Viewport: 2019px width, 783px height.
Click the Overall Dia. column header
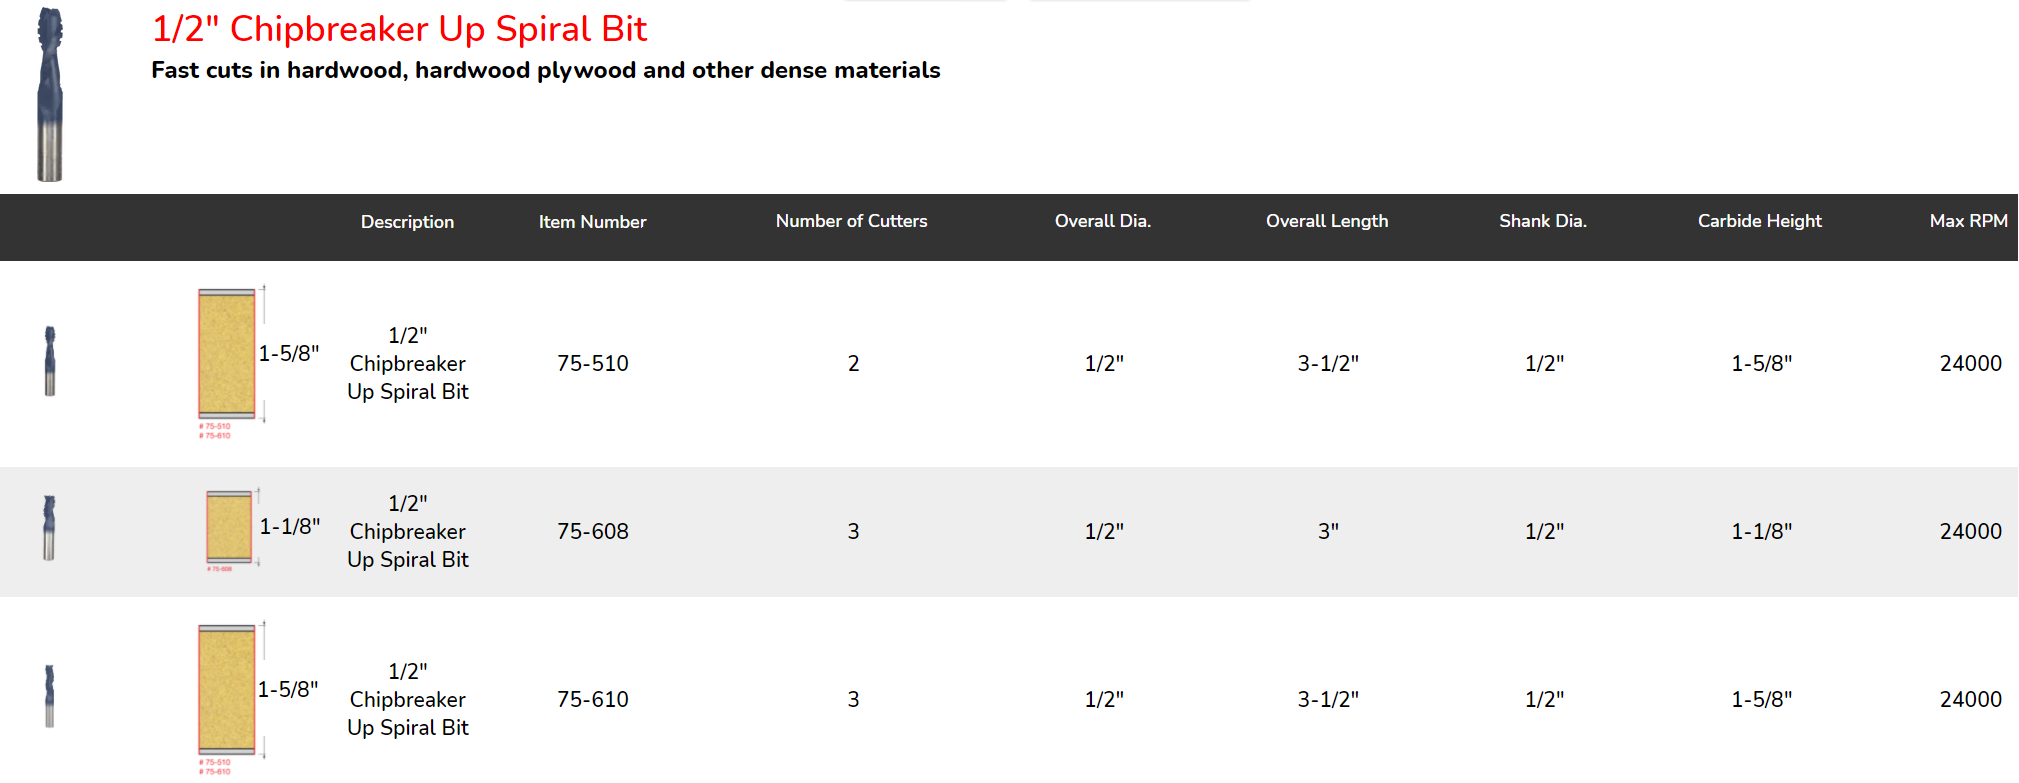pyautogui.click(x=1103, y=221)
